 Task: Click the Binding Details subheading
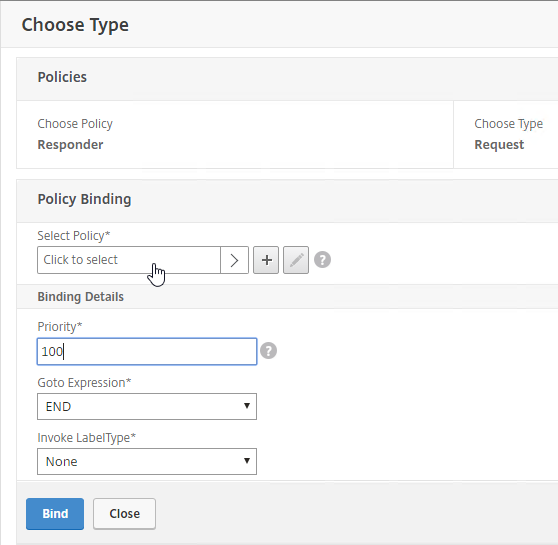[81, 297]
